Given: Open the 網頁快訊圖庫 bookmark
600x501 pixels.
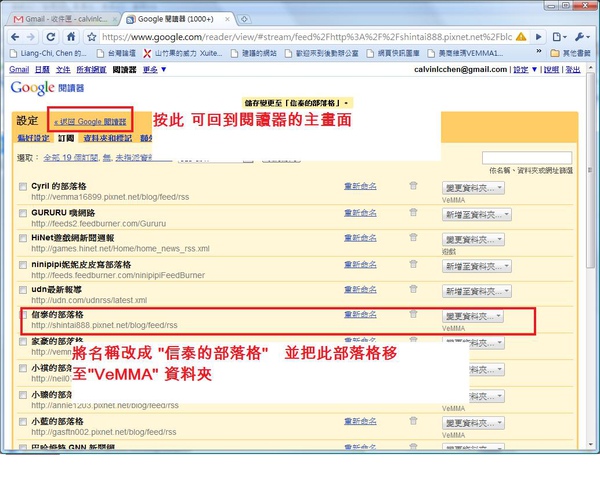Looking at the screenshot, I should click(x=393, y=53).
